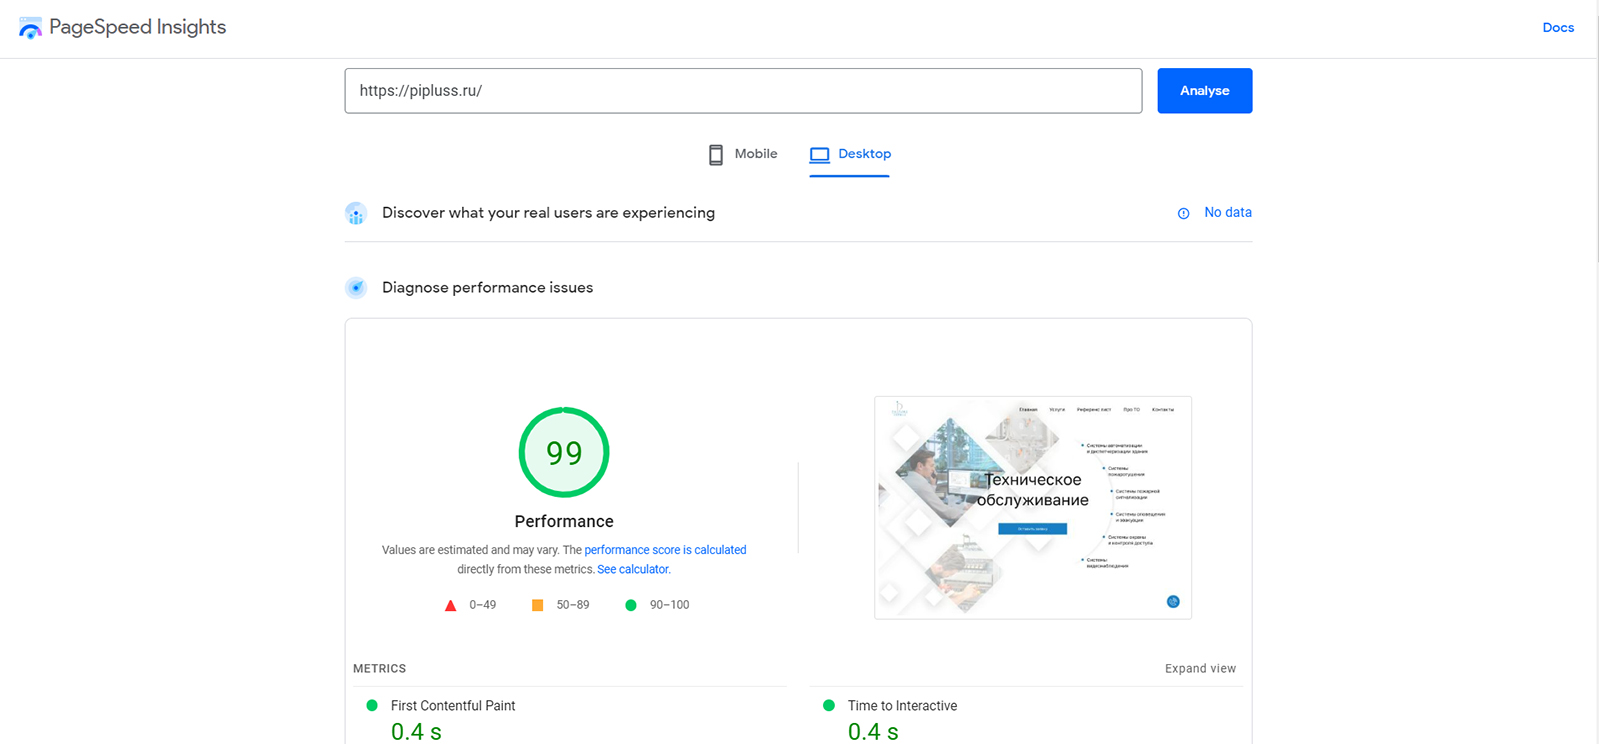Screen dimensions: 1599x744
Task: Click the Time to Interactive green dot
Action: (x=829, y=706)
